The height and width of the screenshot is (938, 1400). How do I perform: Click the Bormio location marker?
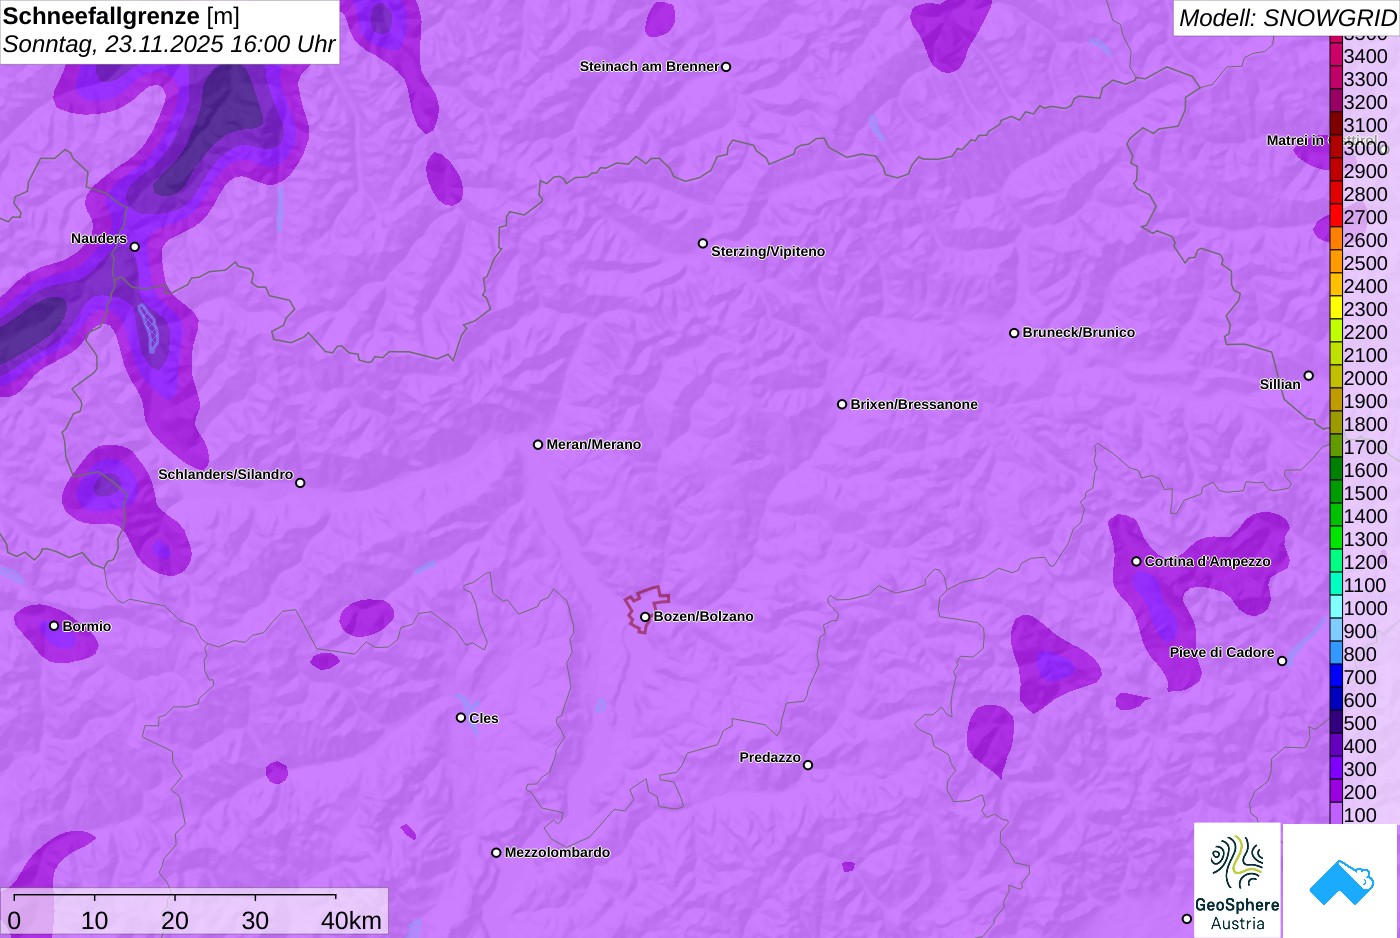click(54, 626)
